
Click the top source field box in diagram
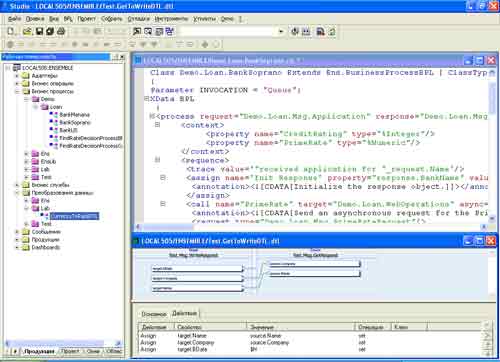click(x=314, y=264)
